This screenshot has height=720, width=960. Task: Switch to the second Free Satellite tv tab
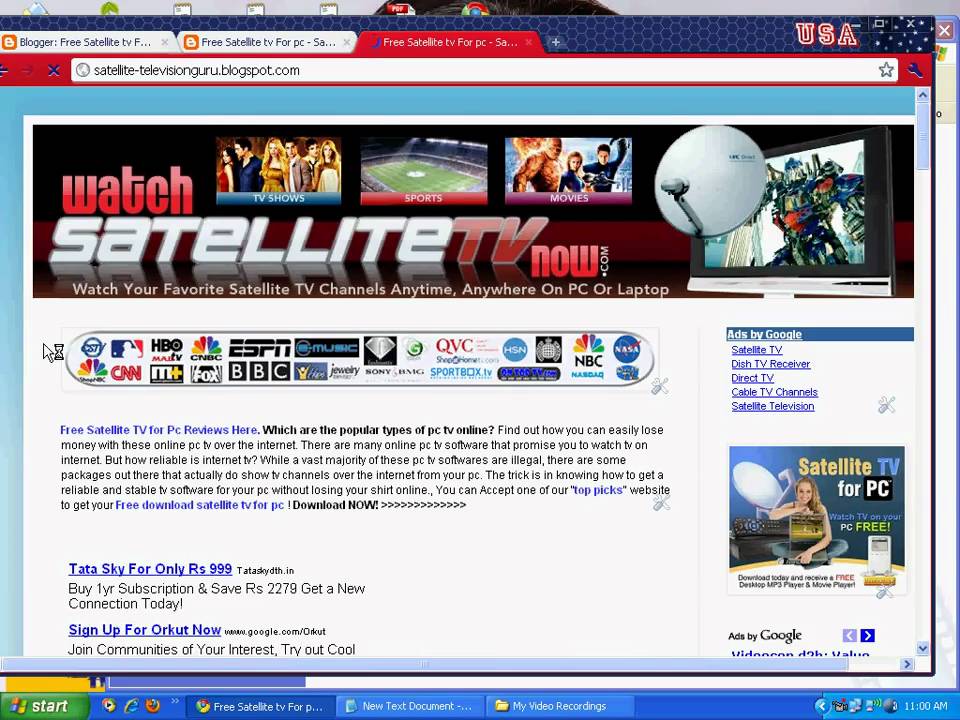pyautogui.click(x=268, y=42)
